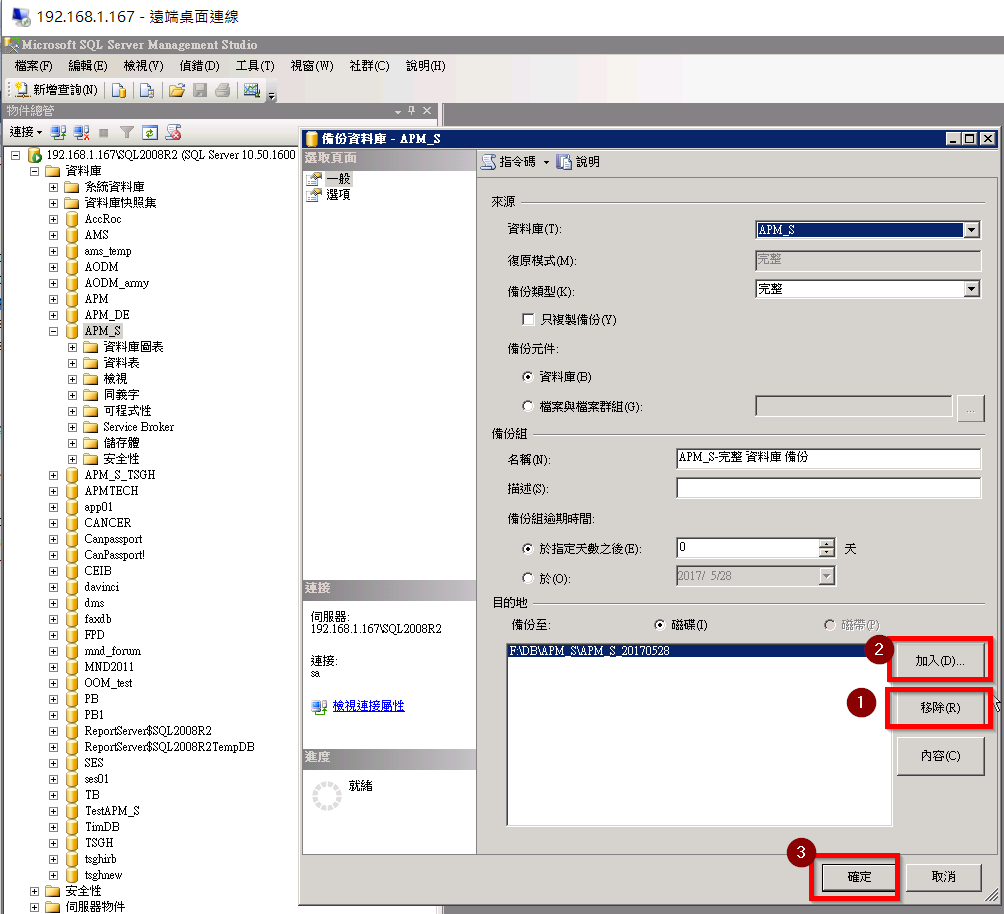Viewport: 1004px width, 914px height.
Task: Select the 資料庫(B) radio button
Action: tap(528, 377)
